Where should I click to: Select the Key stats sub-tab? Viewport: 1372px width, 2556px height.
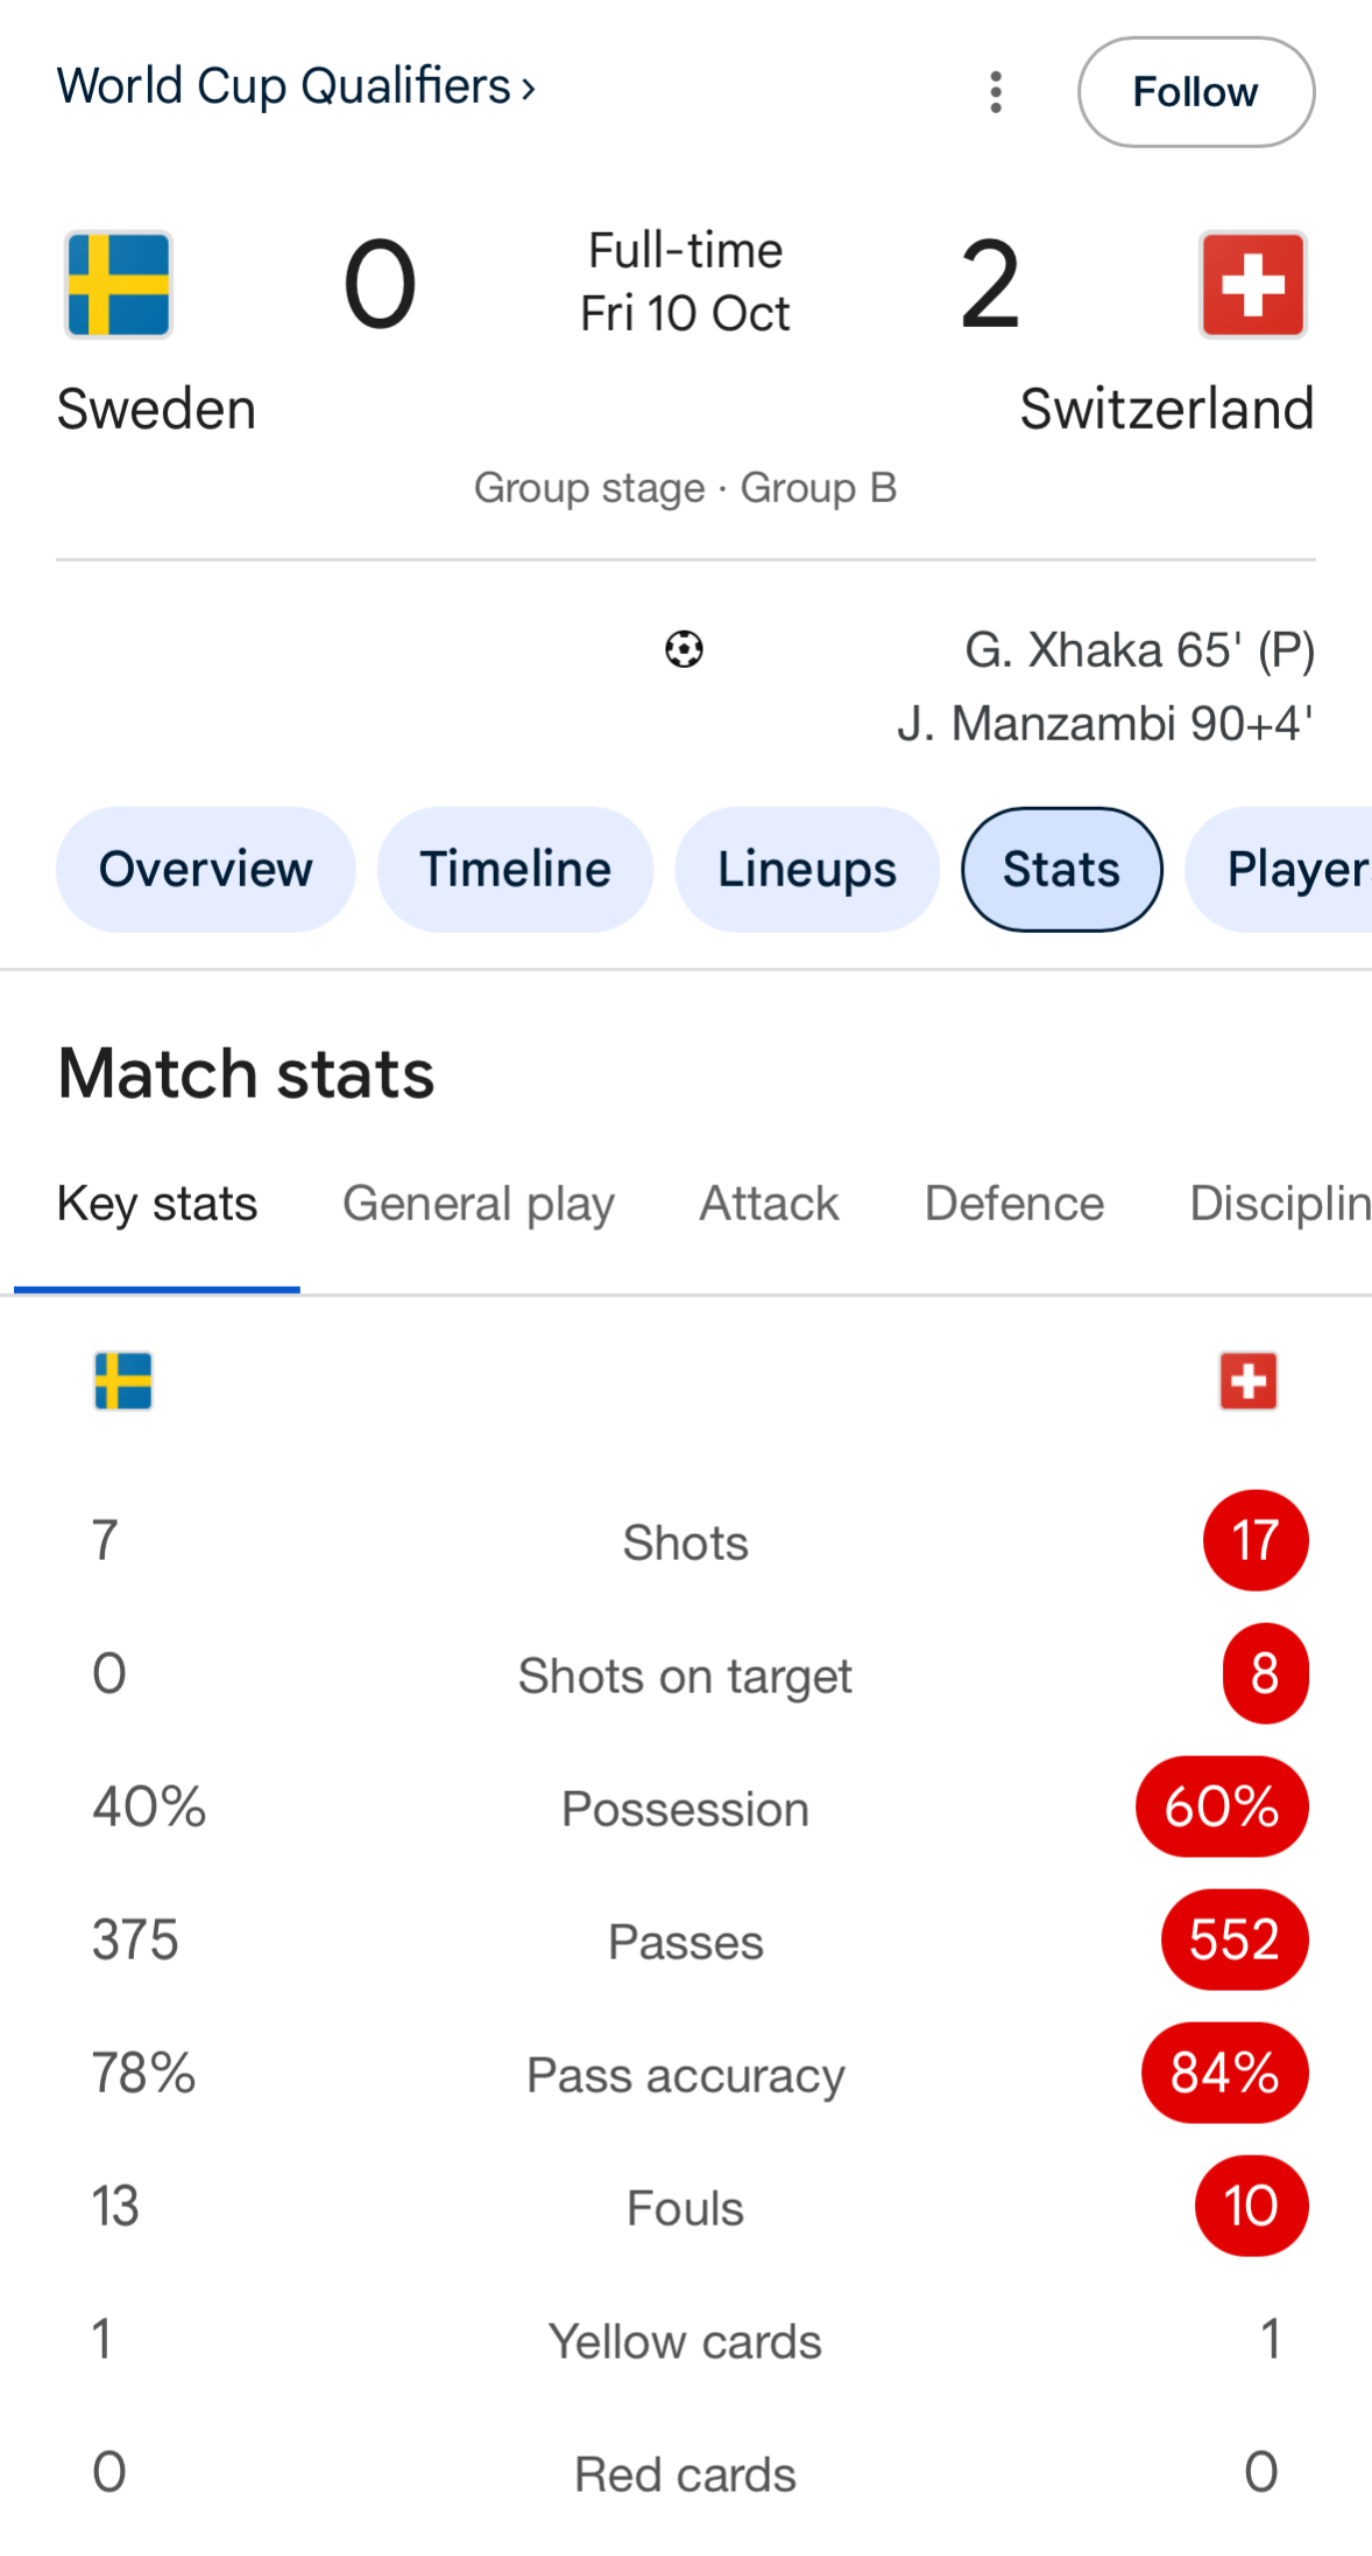click(x=157, y=1204)
